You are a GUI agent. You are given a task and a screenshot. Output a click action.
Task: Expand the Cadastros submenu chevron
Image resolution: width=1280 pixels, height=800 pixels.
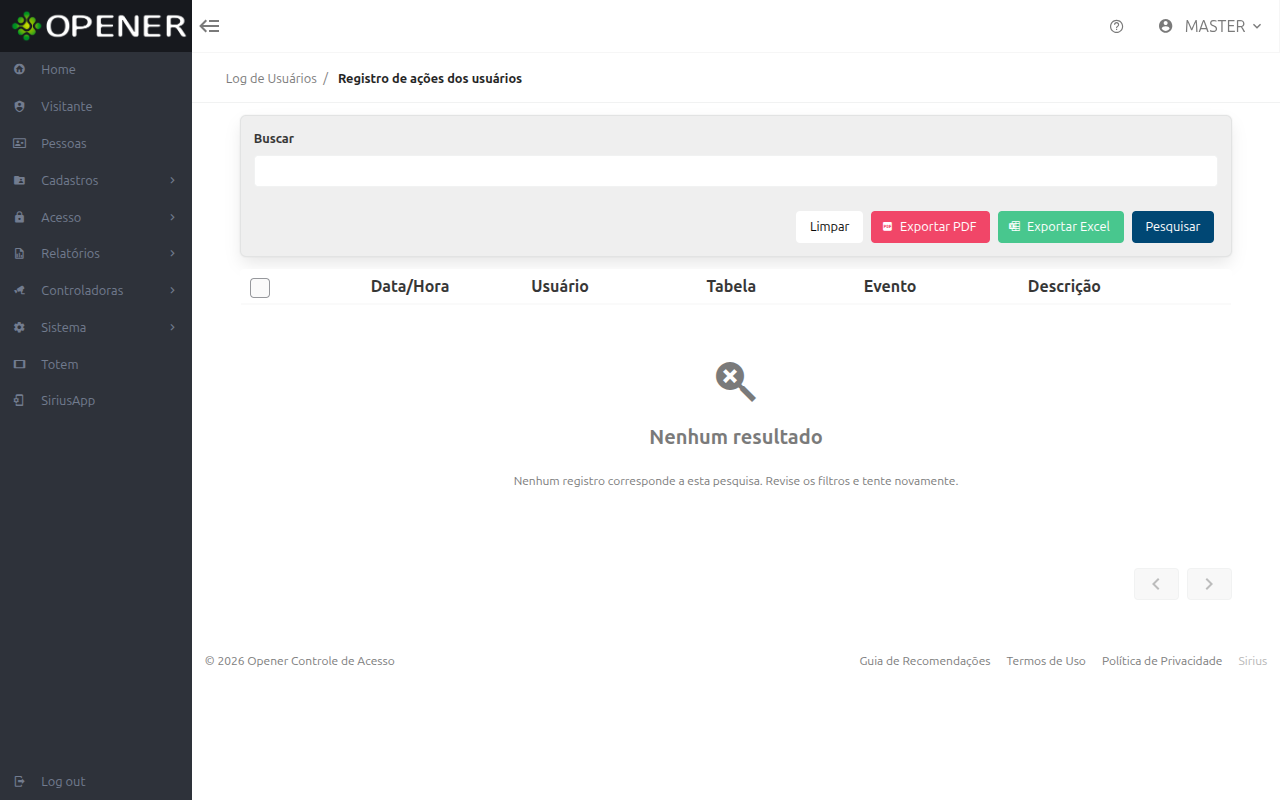(x=173, y=180)
